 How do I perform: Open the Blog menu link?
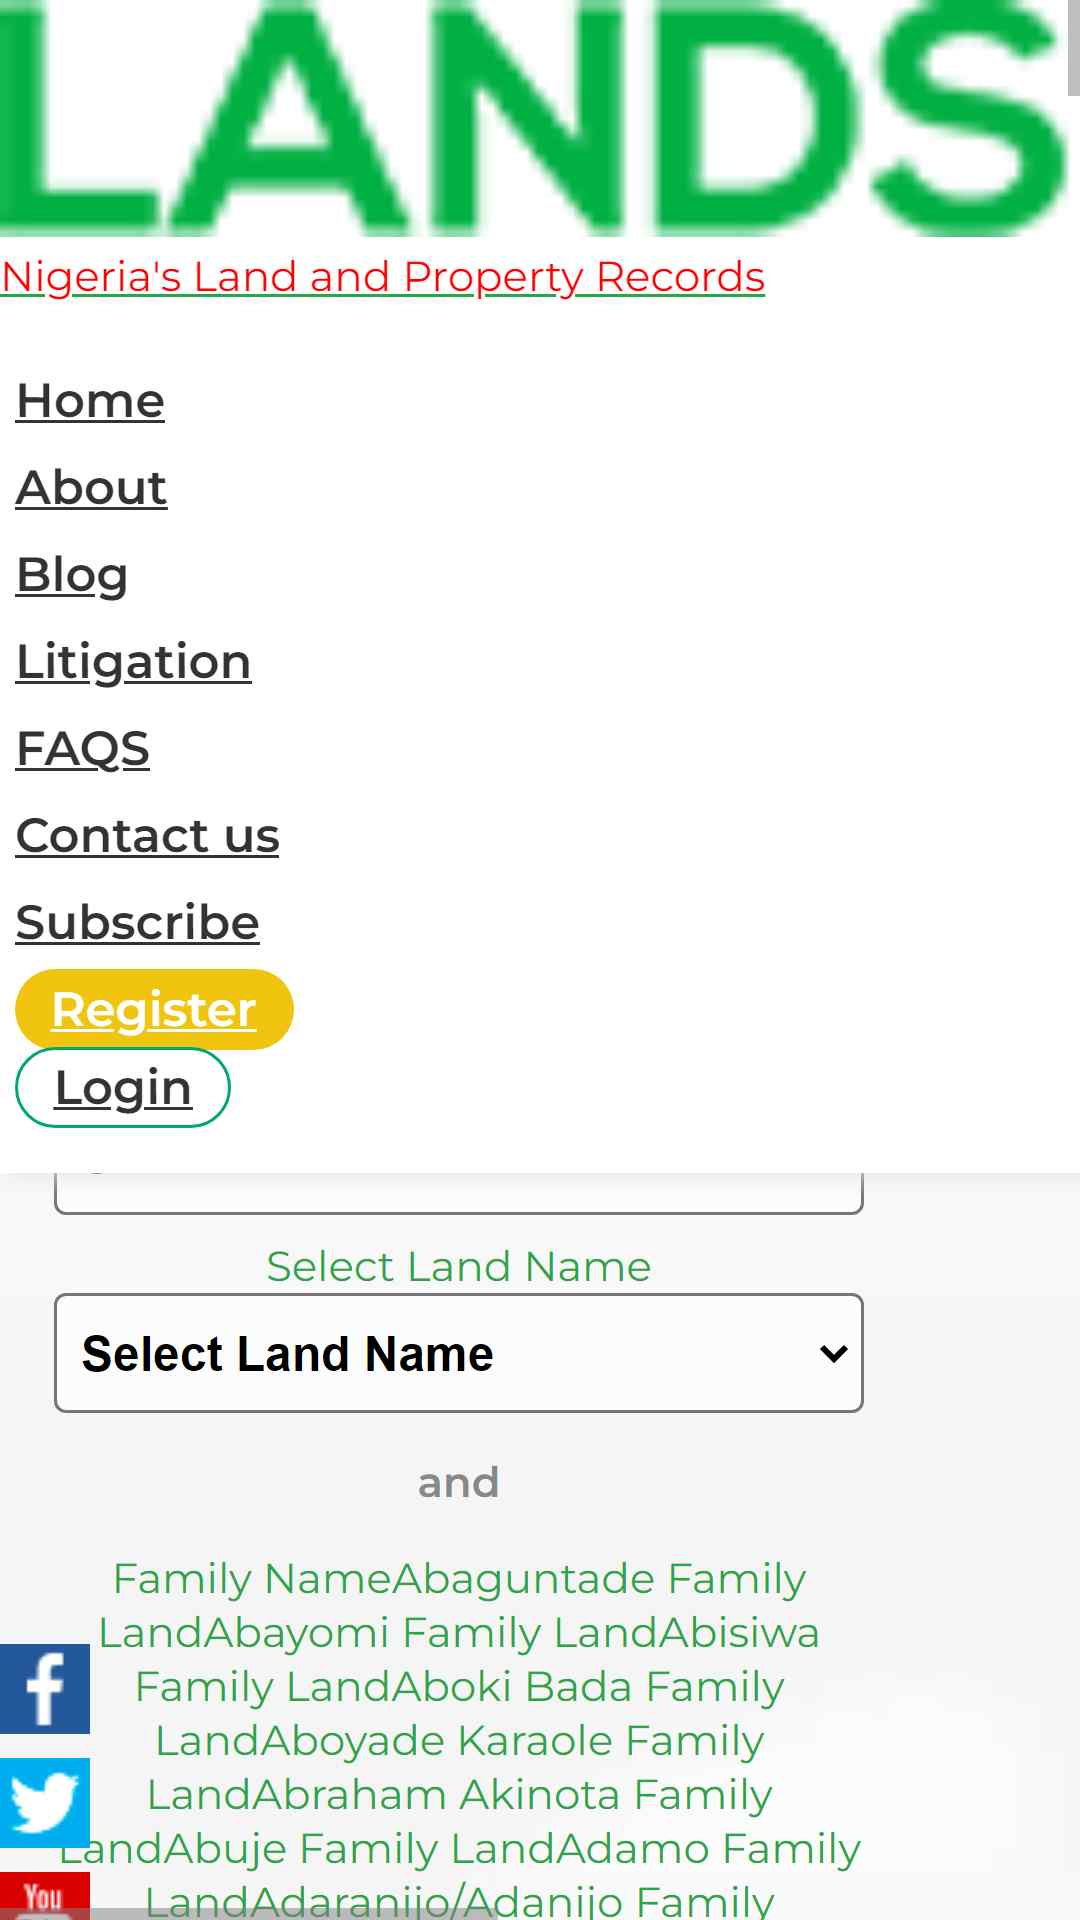(x=72, y=575)
